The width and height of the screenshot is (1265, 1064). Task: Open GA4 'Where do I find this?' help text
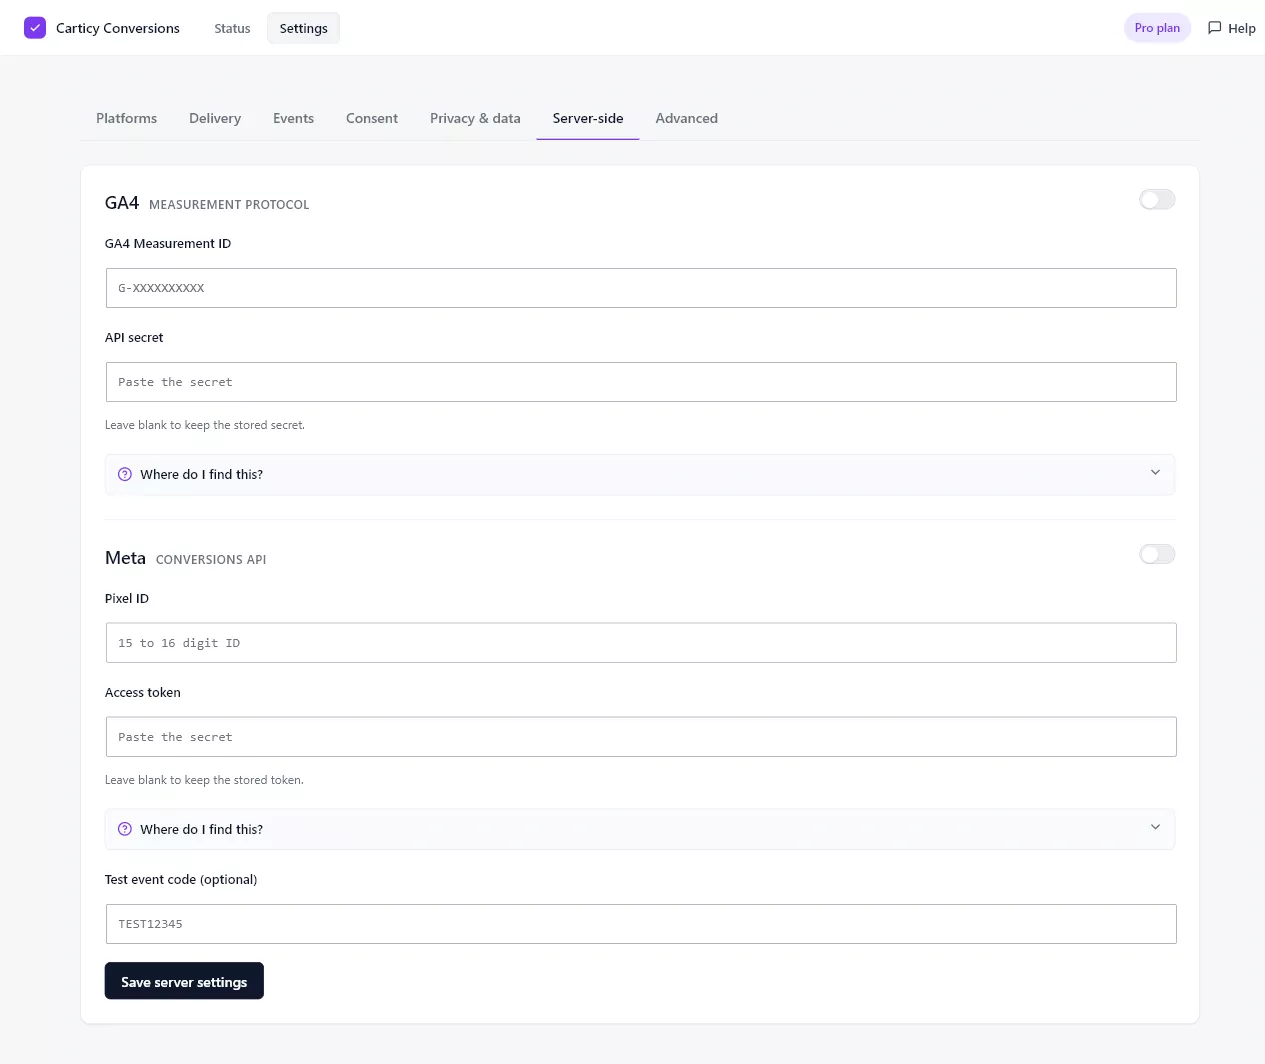click(201, 474)
